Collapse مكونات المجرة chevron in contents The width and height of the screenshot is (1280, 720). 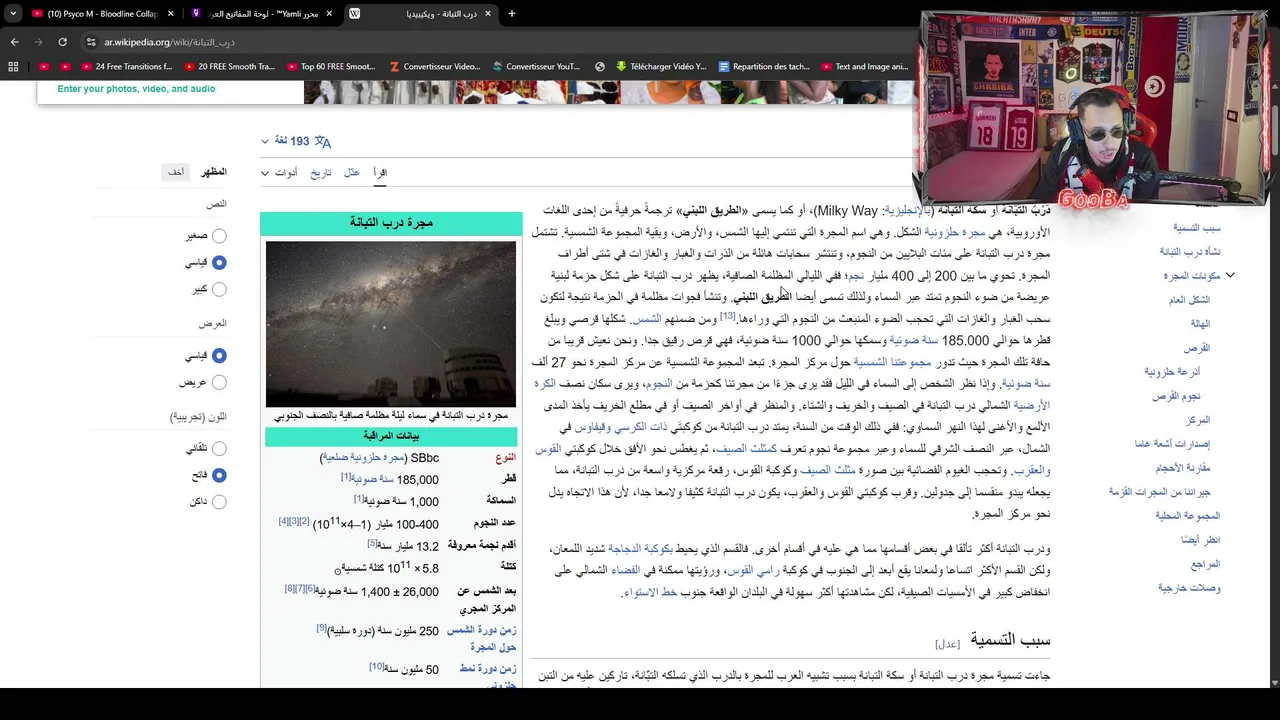[1230, 276]
